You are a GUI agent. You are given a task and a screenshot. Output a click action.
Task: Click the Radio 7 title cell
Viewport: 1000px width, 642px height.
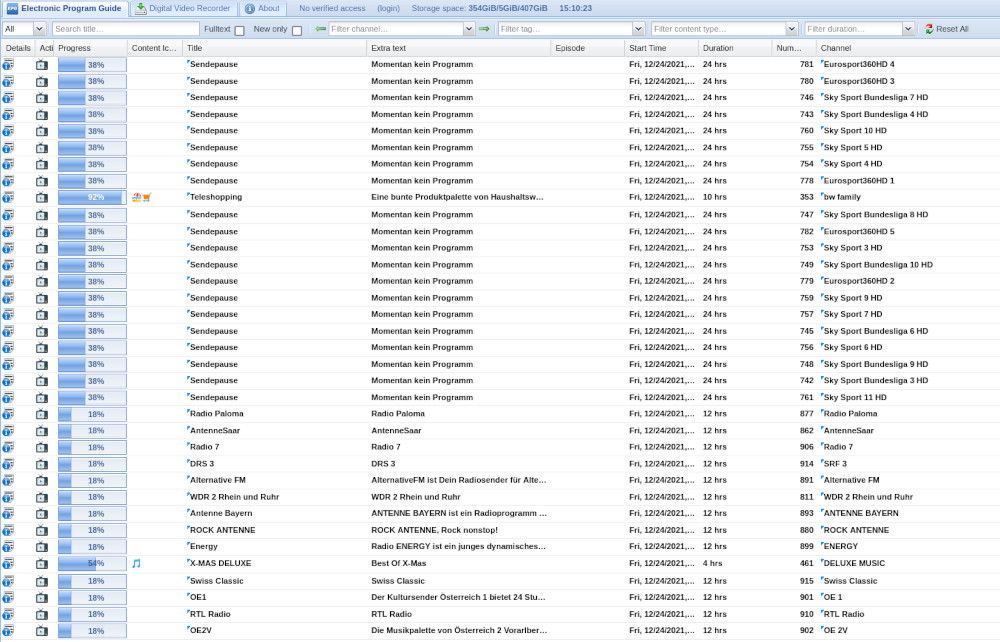(x=204, y=447)
